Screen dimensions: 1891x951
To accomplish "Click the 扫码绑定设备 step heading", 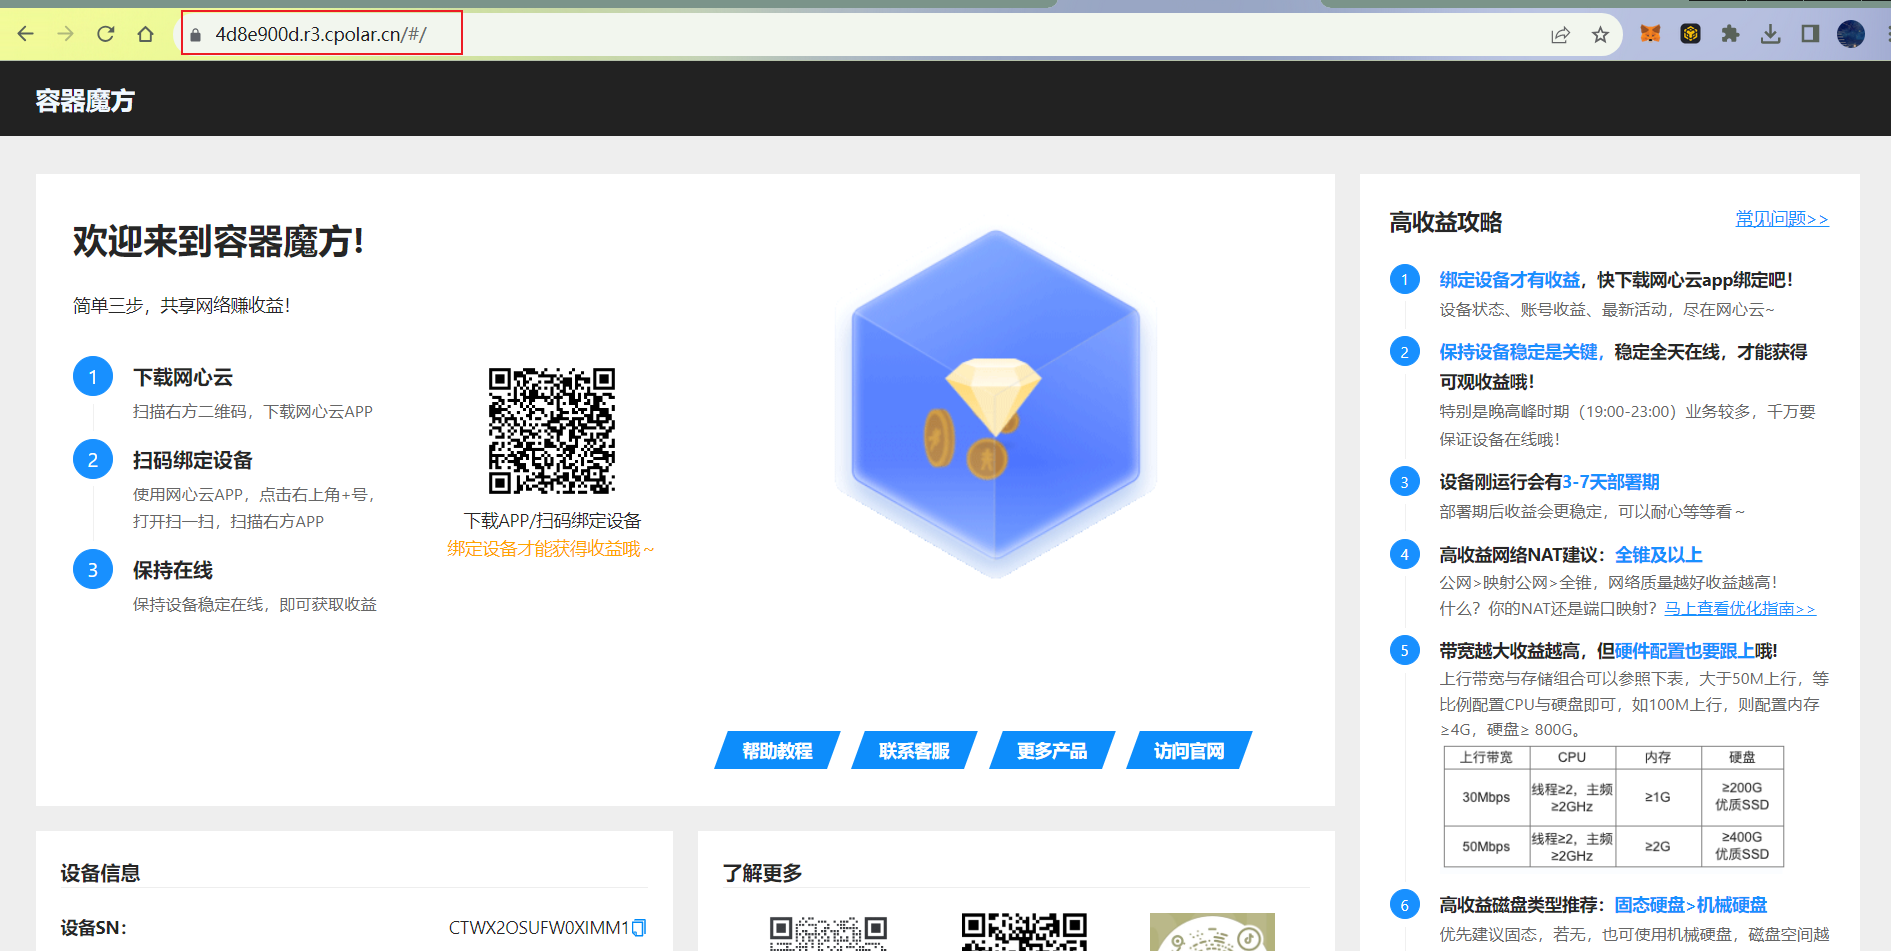I will click(x=193, y=461).
